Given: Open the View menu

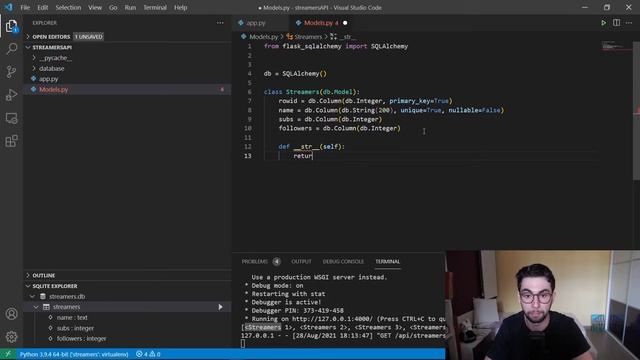Looking at the screenshot, I should click(x=95, y=7).
